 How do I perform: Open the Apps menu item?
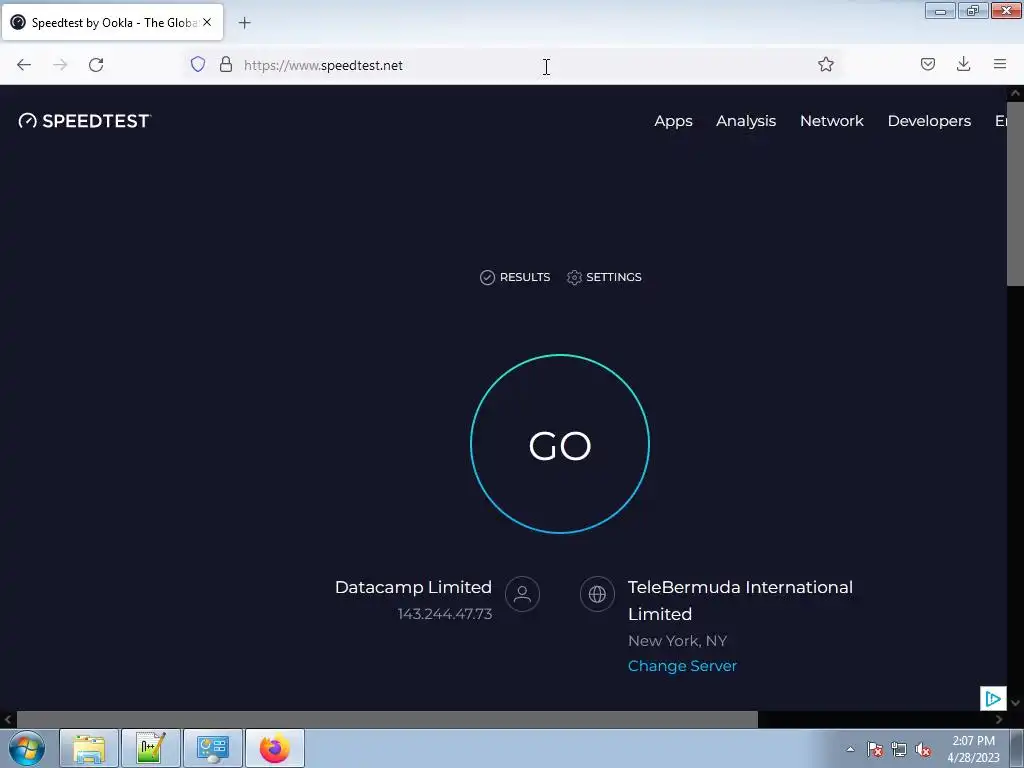tap(673, 121)
